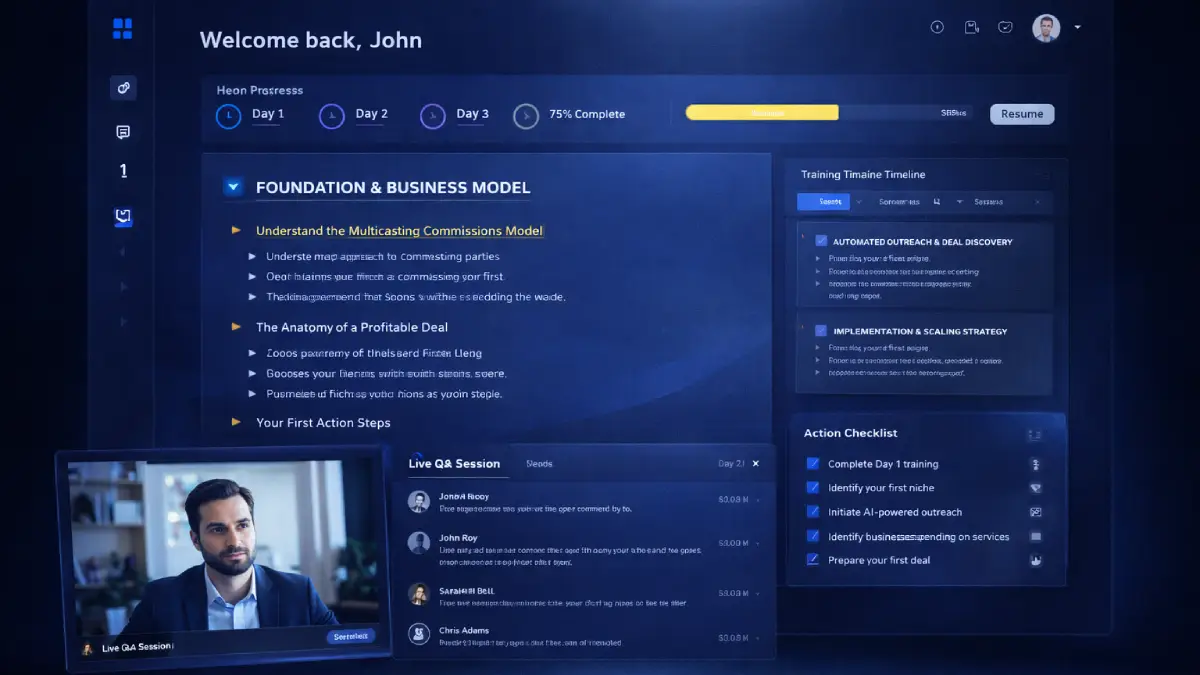
Task: Open John Roy avatar in Q&A list
Action: [419, 543]
